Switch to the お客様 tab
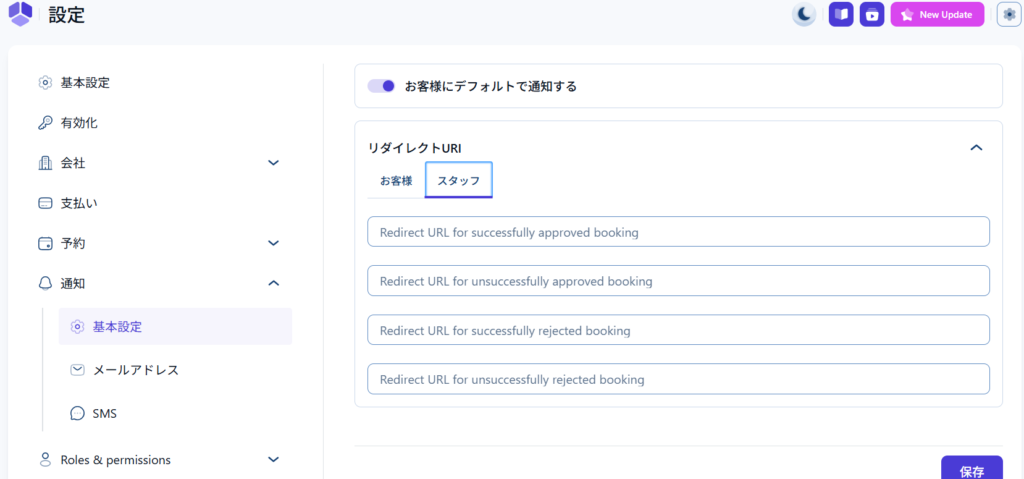The width and height of the screenshot is (1024, 479). point(396,181)
